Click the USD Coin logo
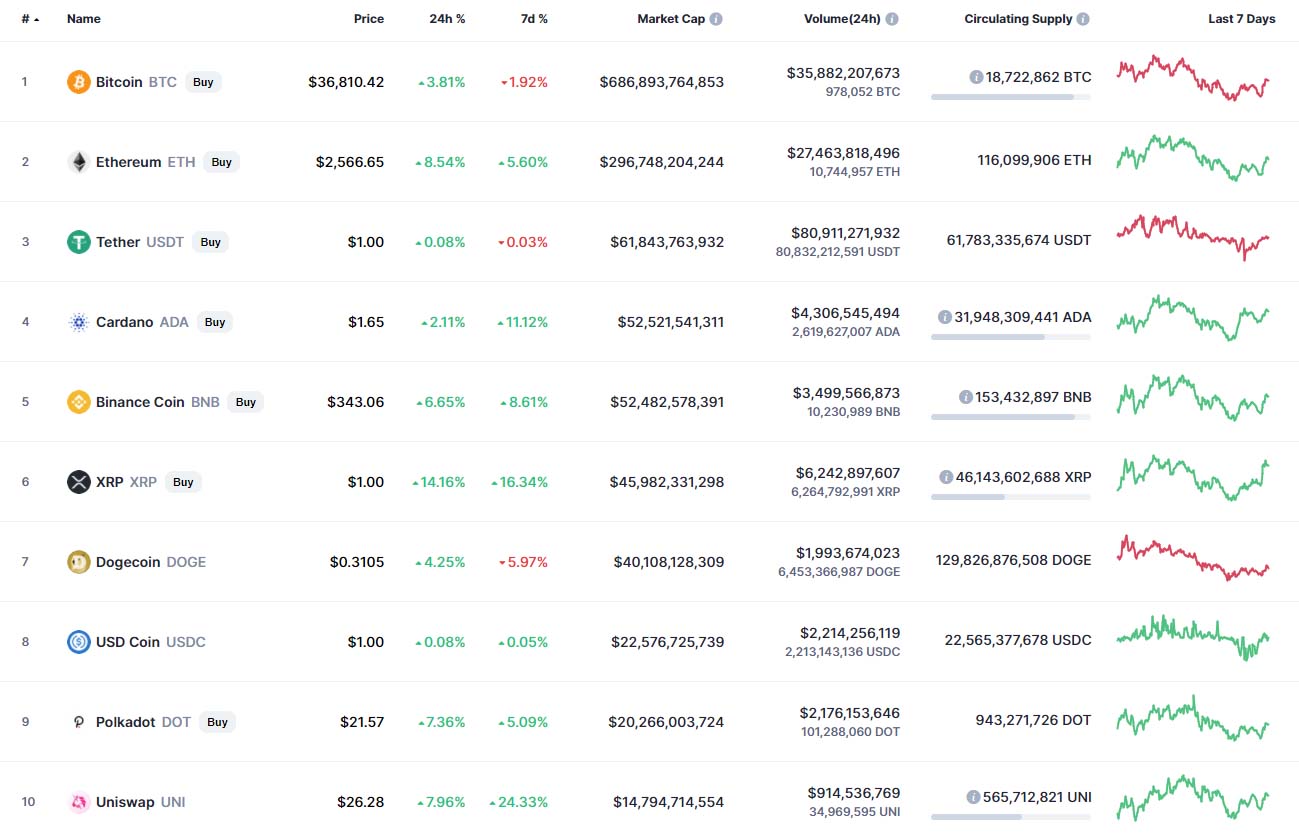The image size is (1299, 833). tap(78, 642)
